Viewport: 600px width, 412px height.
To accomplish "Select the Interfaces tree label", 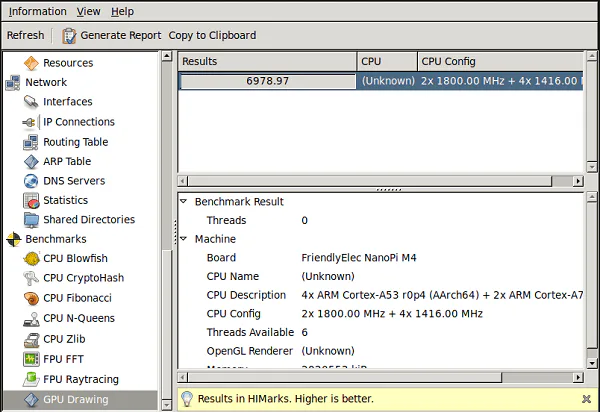I will click(68, 102).
